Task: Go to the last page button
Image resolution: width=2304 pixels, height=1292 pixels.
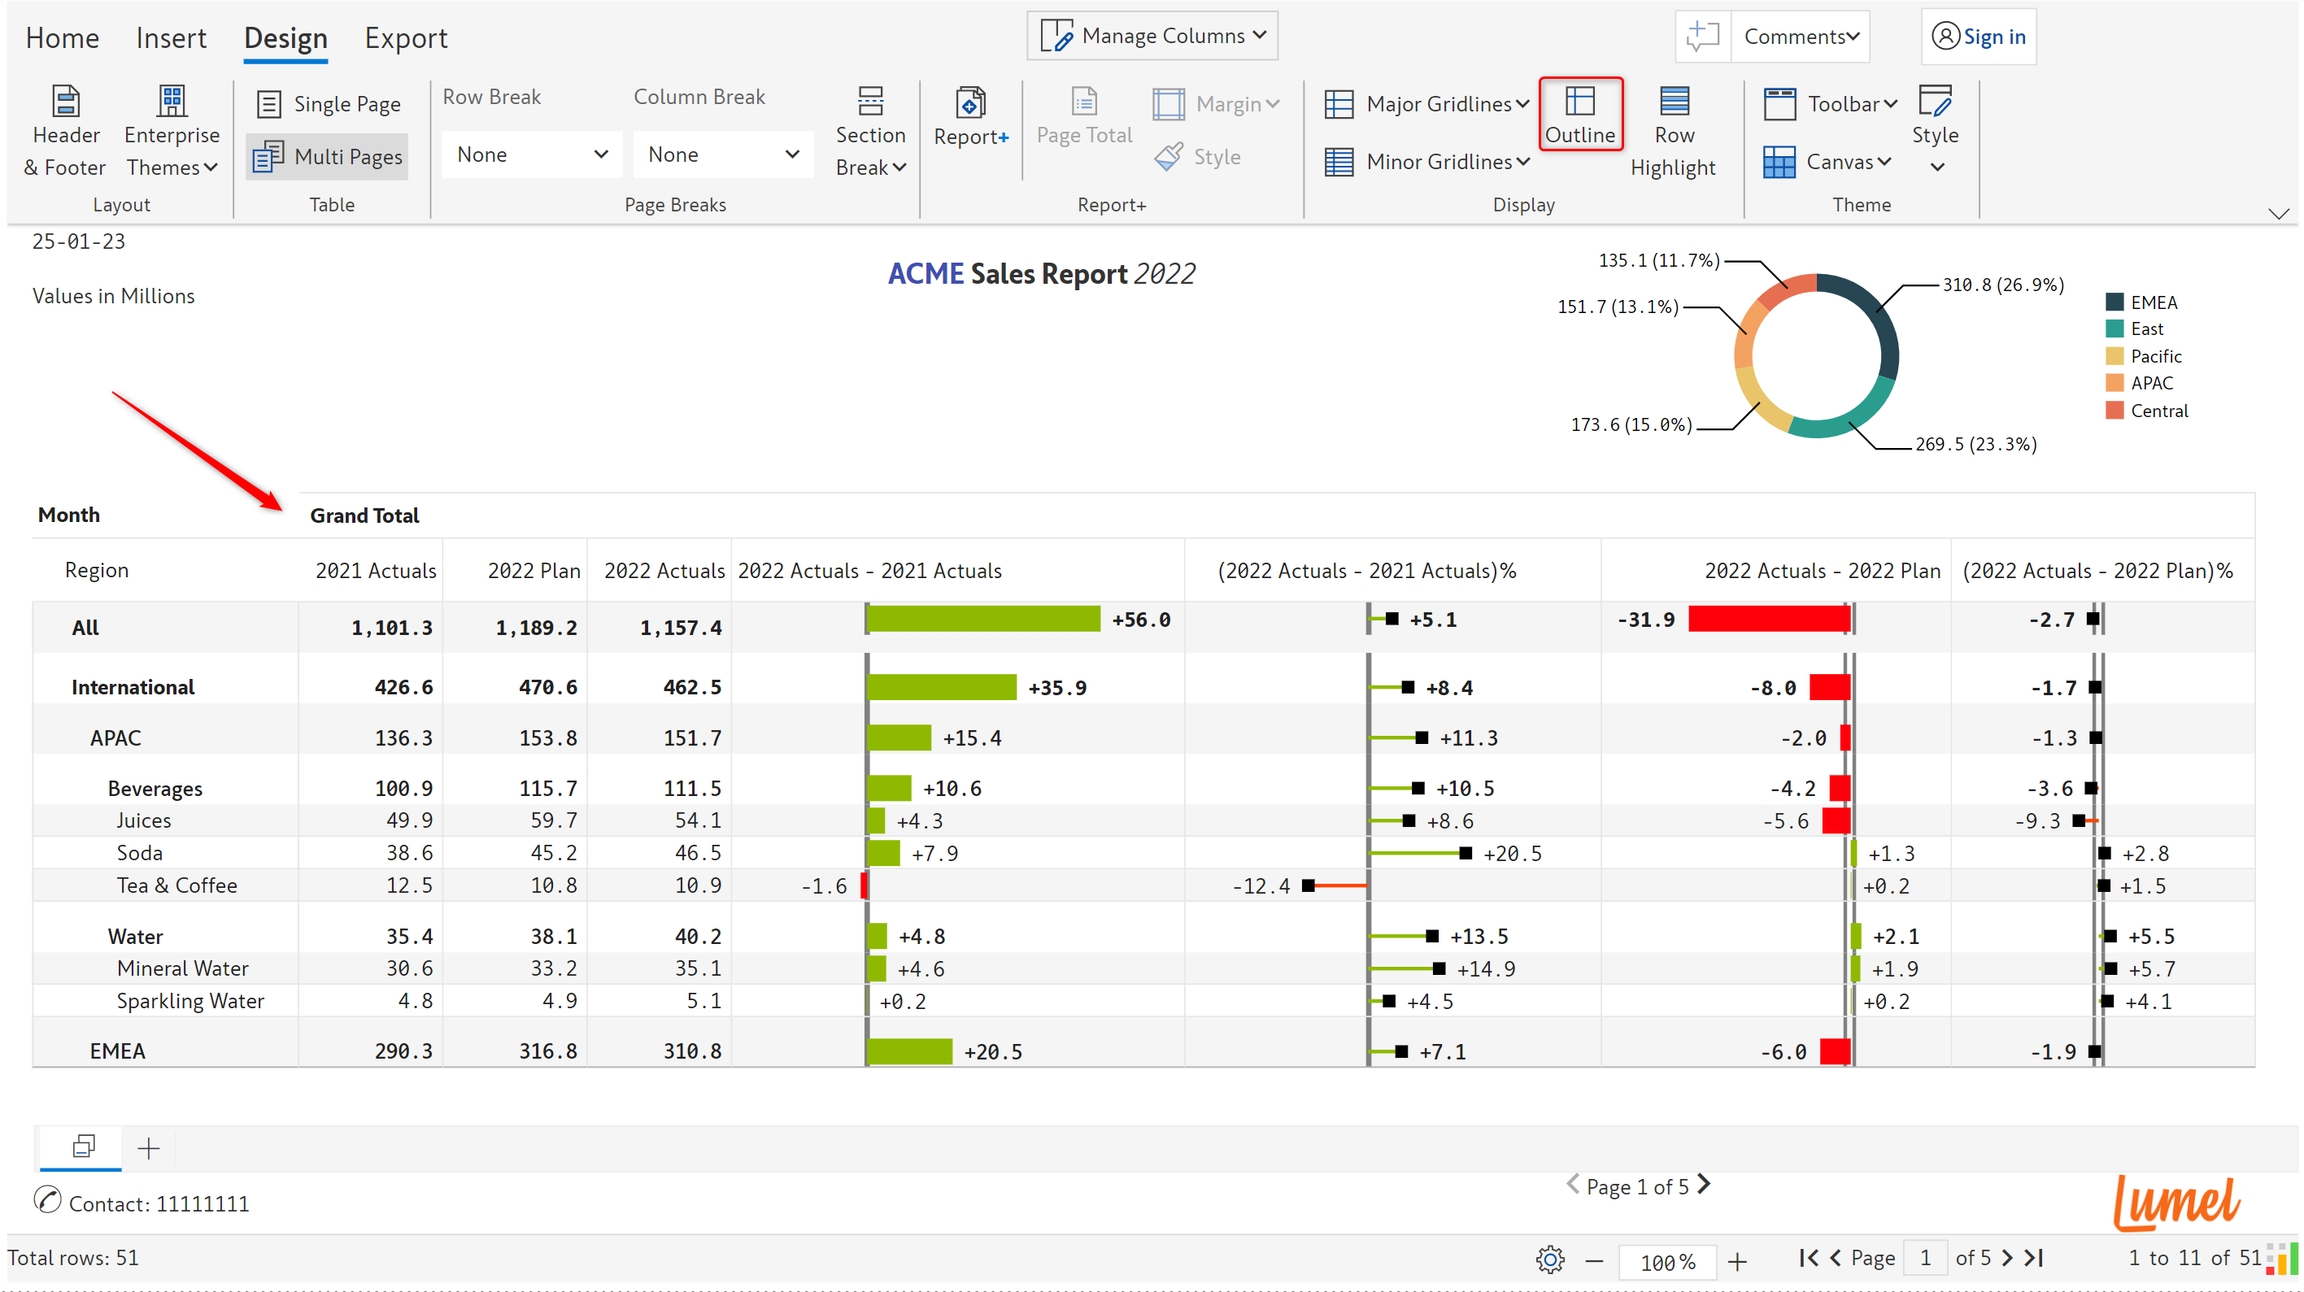Action: tap(2035, 1258)
